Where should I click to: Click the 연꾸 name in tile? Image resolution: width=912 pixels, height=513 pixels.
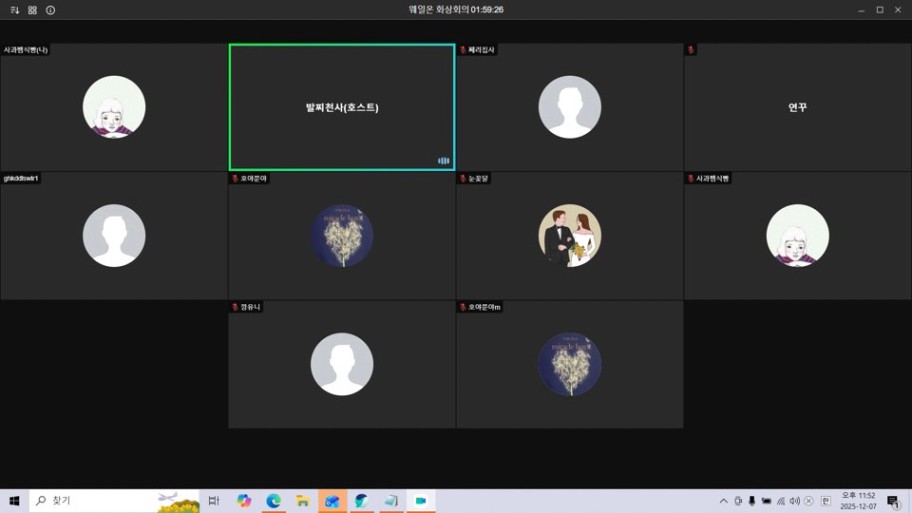(x=797, y=108)
